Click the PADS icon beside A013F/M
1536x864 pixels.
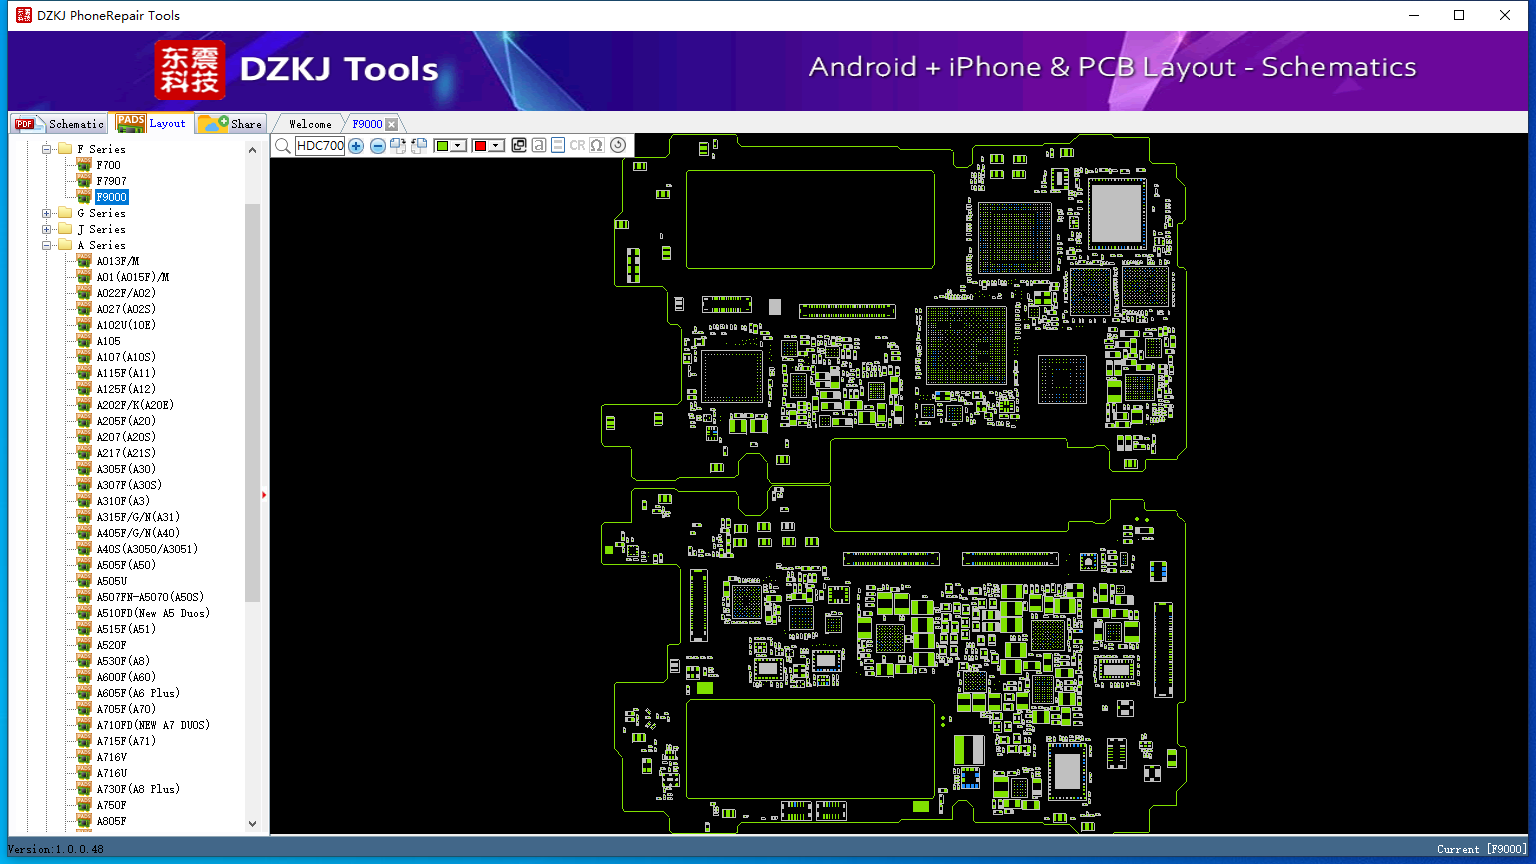point(84,261)
